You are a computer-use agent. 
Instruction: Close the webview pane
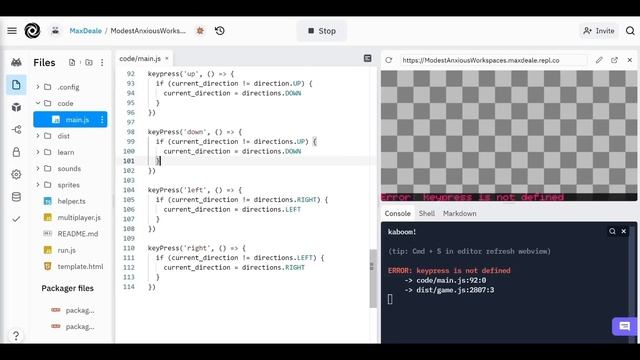[629, 60]
